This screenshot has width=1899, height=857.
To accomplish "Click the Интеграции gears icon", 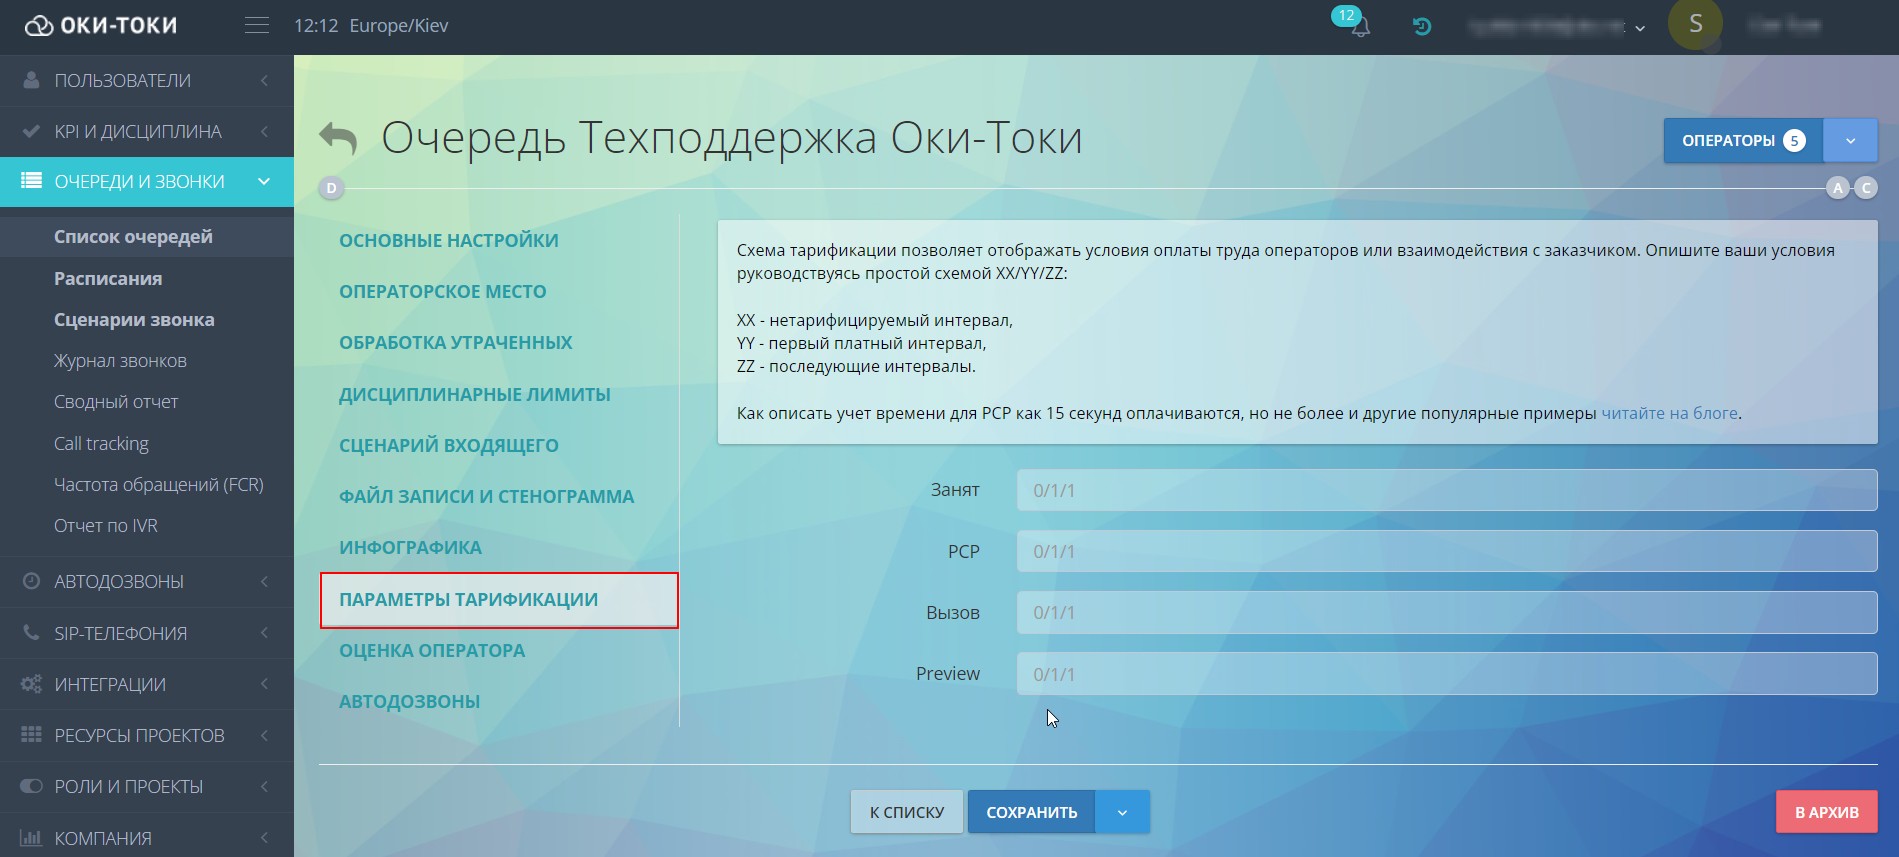I will click(x=31, y=684).
